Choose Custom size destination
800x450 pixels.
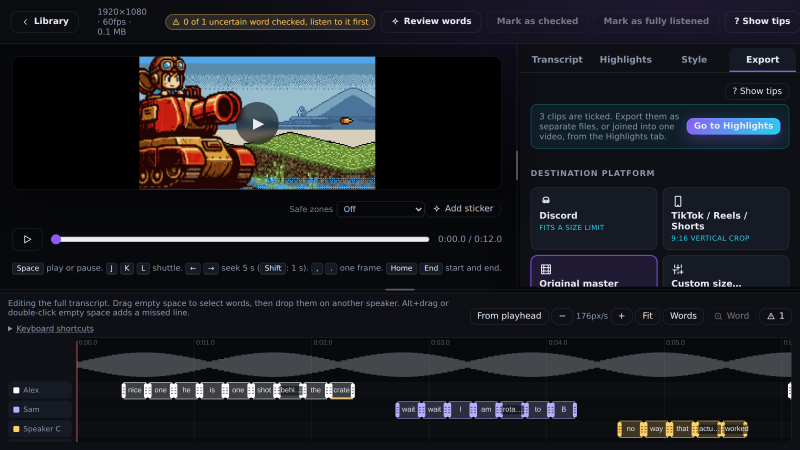pos(726,271)
